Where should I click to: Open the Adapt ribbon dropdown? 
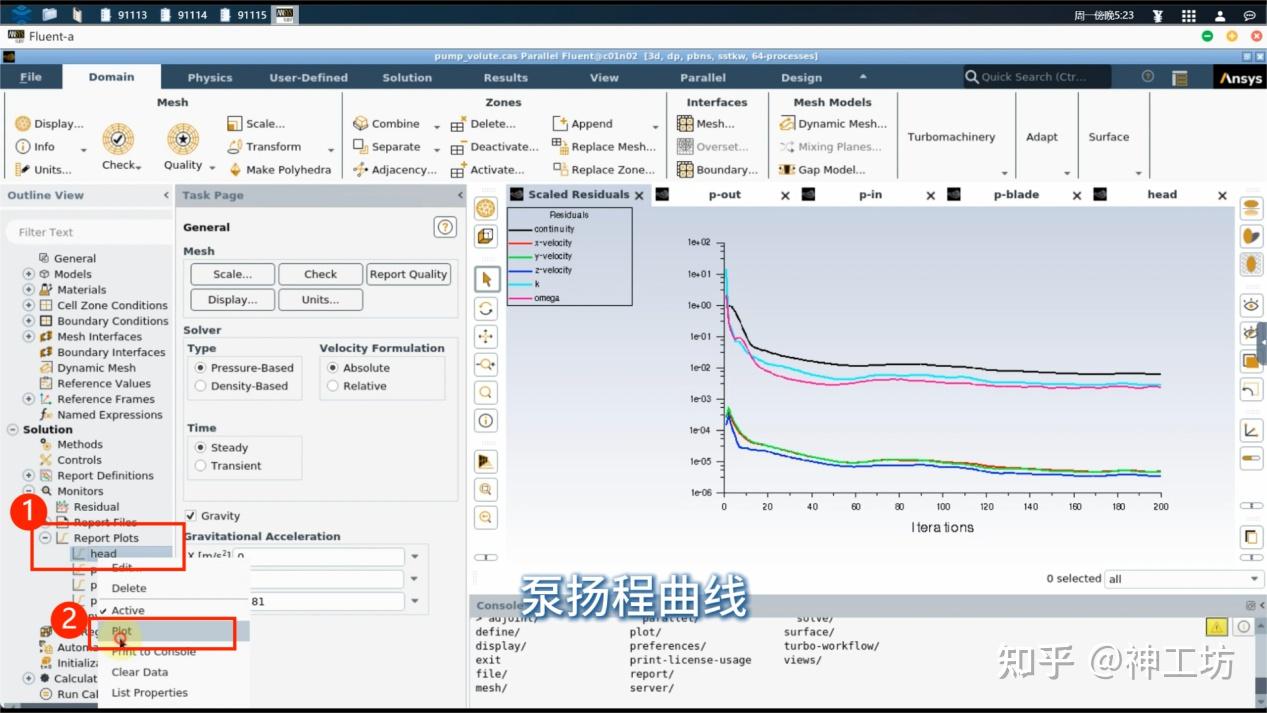click(1068, 172)
